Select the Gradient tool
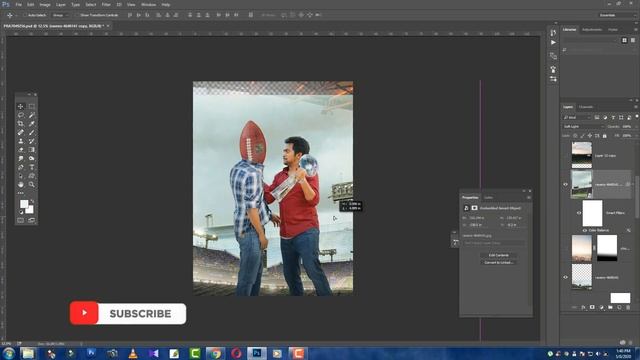Image resolution: width=640 pixels, height=360 pixels. (31, 150)
